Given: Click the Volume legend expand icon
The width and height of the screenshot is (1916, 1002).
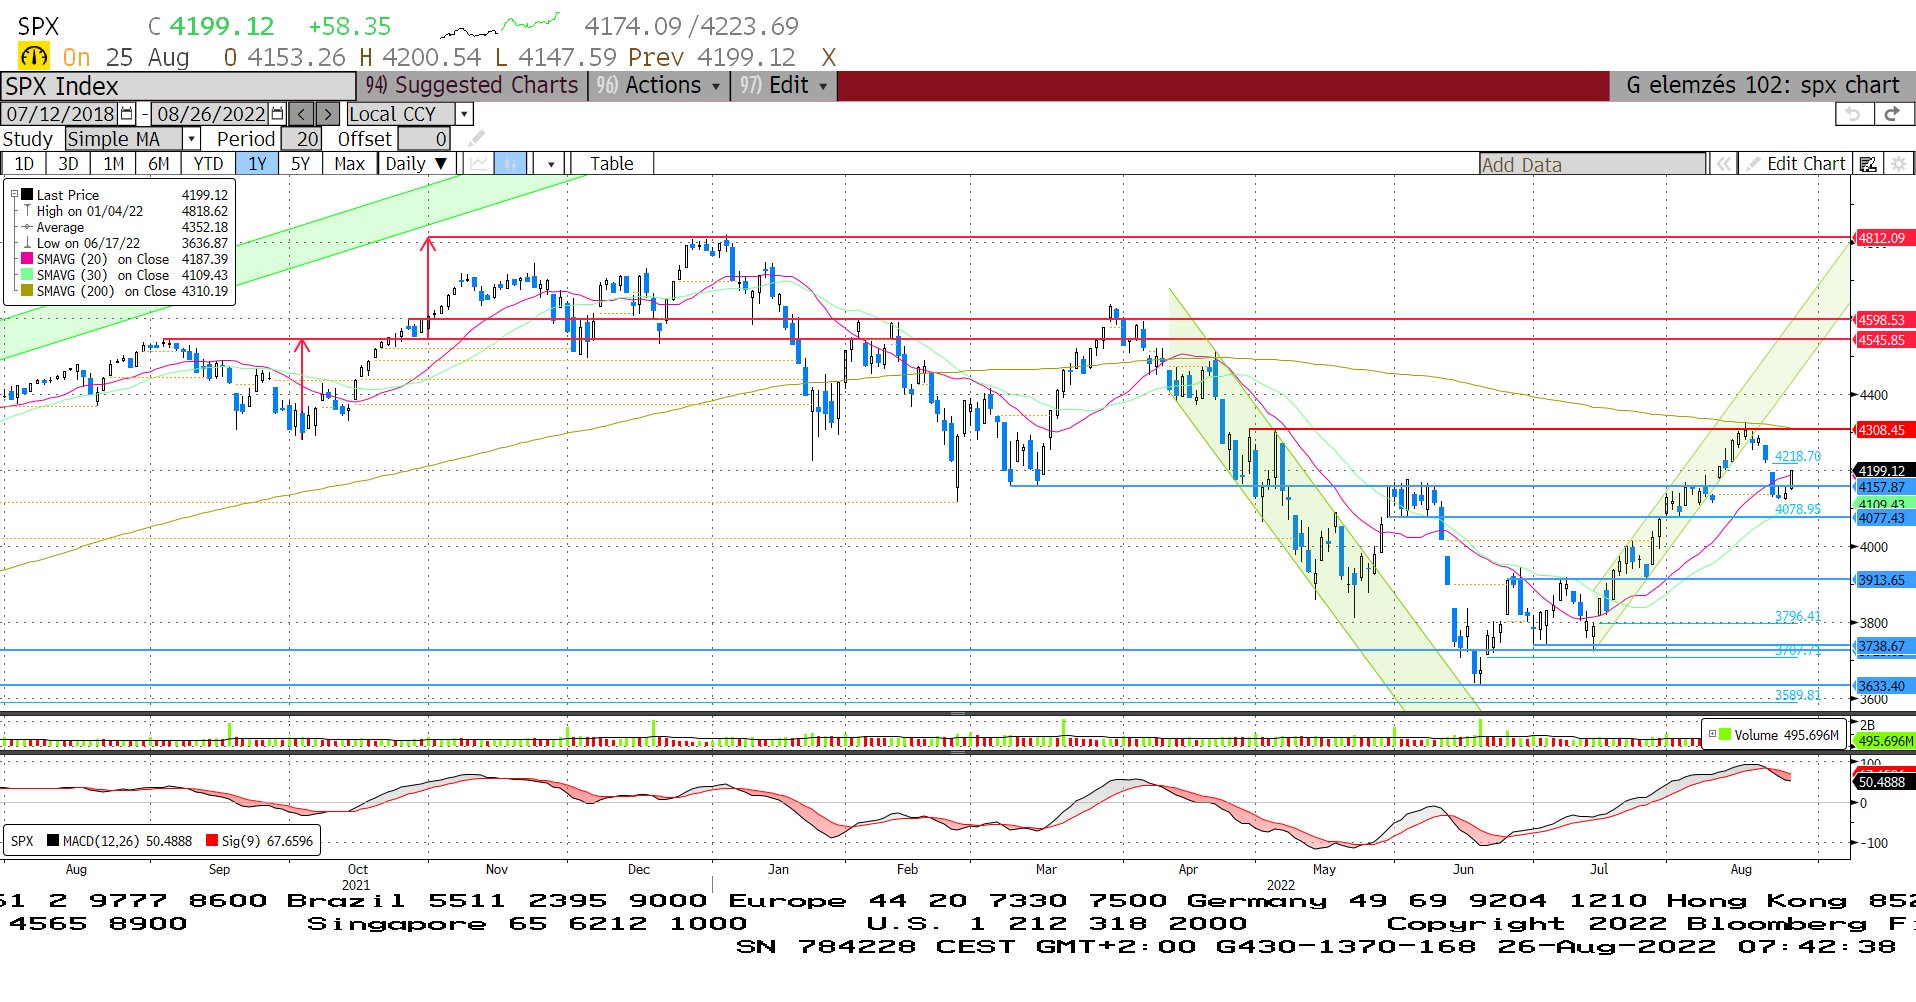Looking at the screenshot, I should (1712, 734).
